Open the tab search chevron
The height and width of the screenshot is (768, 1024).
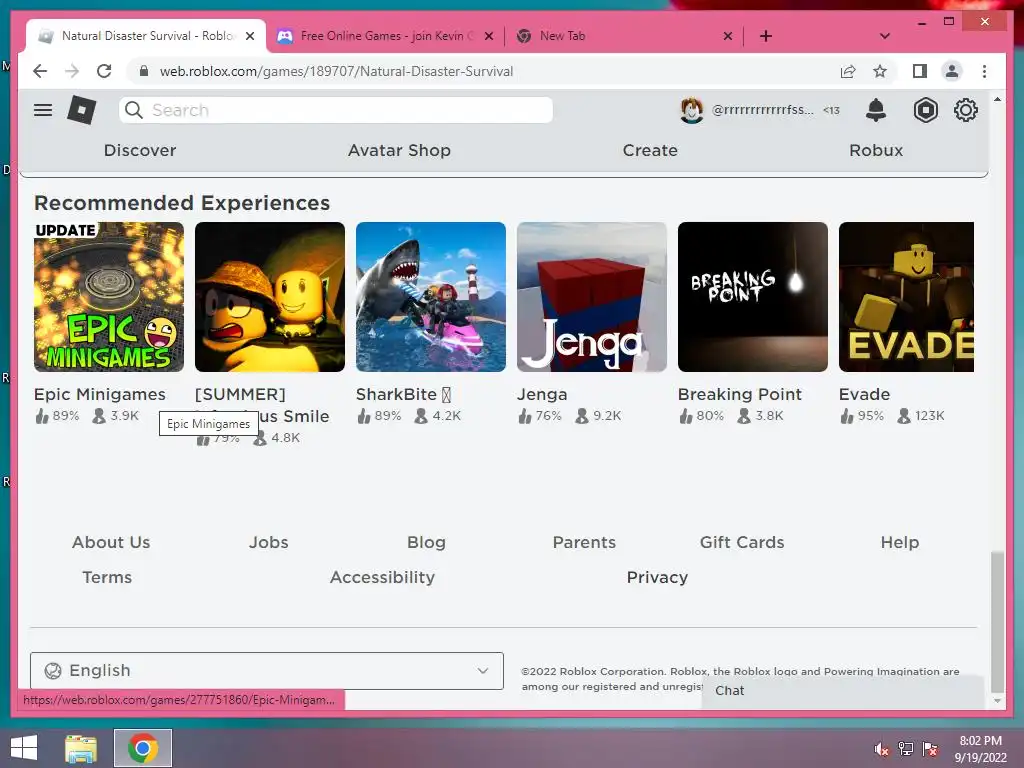coord(885,36)
